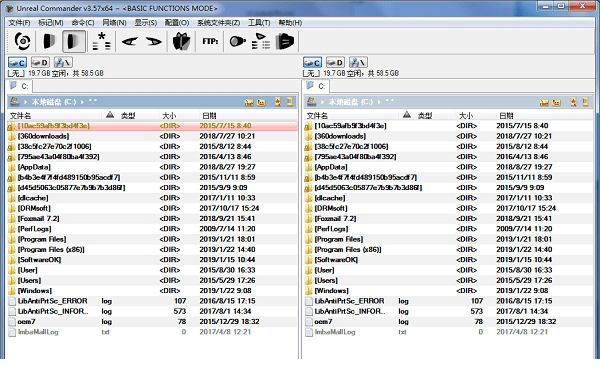
Task: Click 本地磁盘 (C:) breadcrumb in the left panel
Action: tap(54, 102)
